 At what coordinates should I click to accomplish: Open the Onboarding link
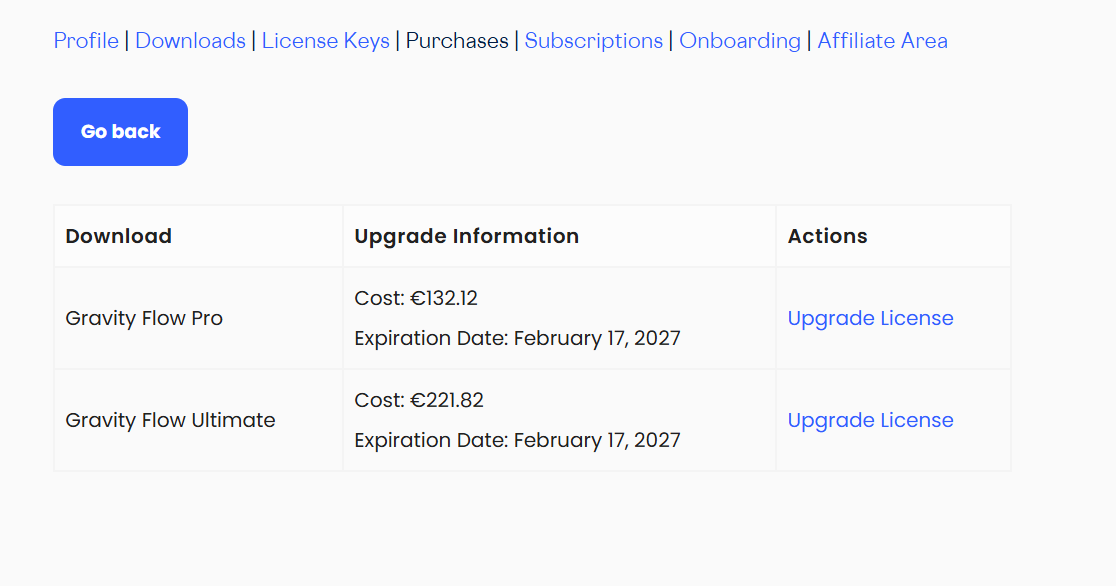tap(739, 41)
